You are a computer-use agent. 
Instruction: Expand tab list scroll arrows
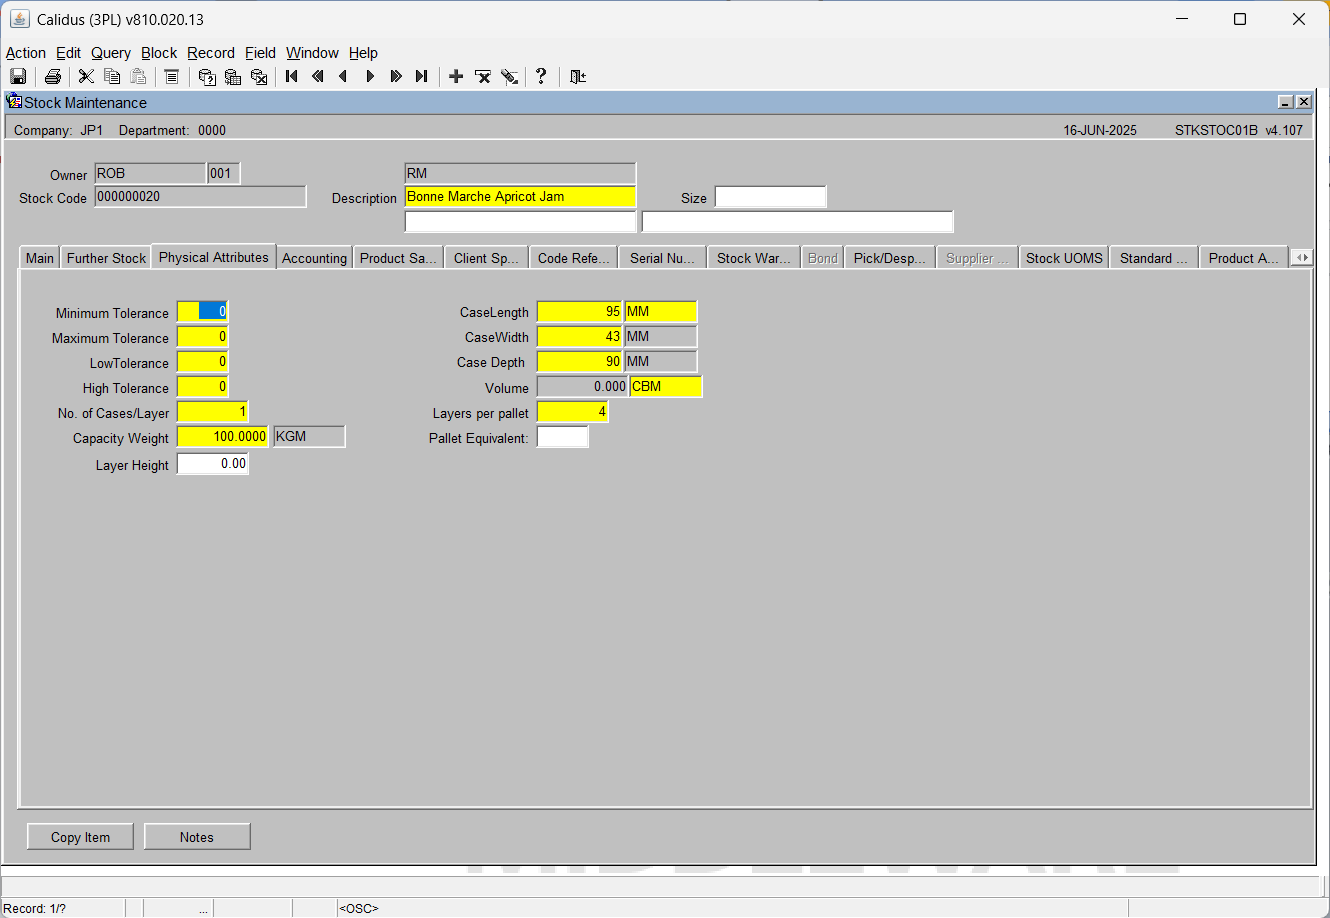click(x=1301, y=258)
